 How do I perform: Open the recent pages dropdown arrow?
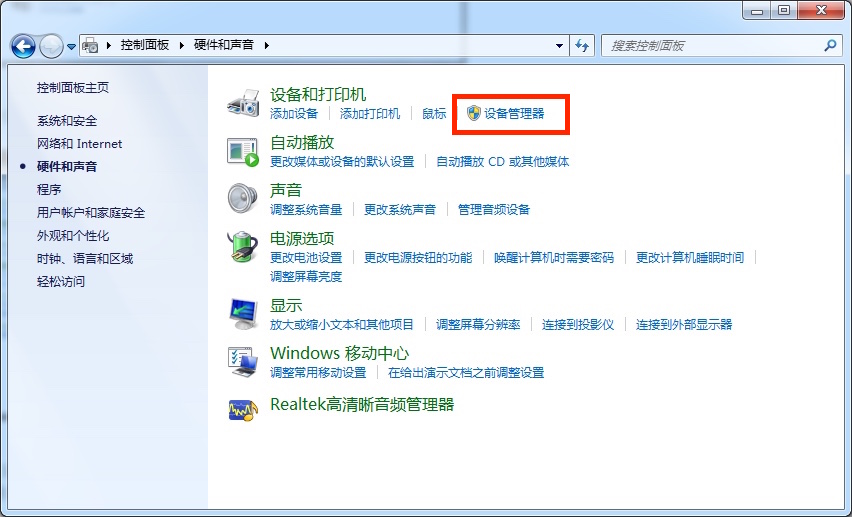pos(71,47)
